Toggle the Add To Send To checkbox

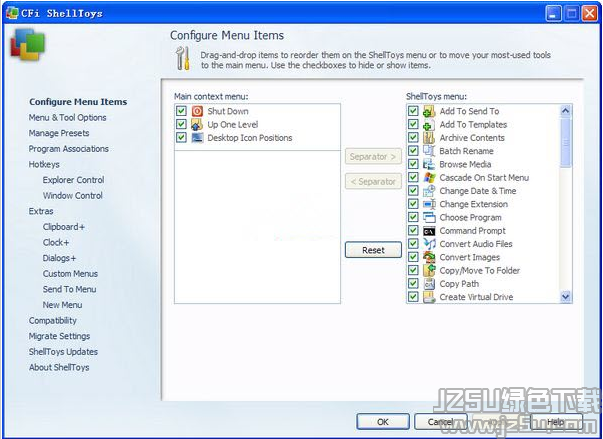pos(413,111)
